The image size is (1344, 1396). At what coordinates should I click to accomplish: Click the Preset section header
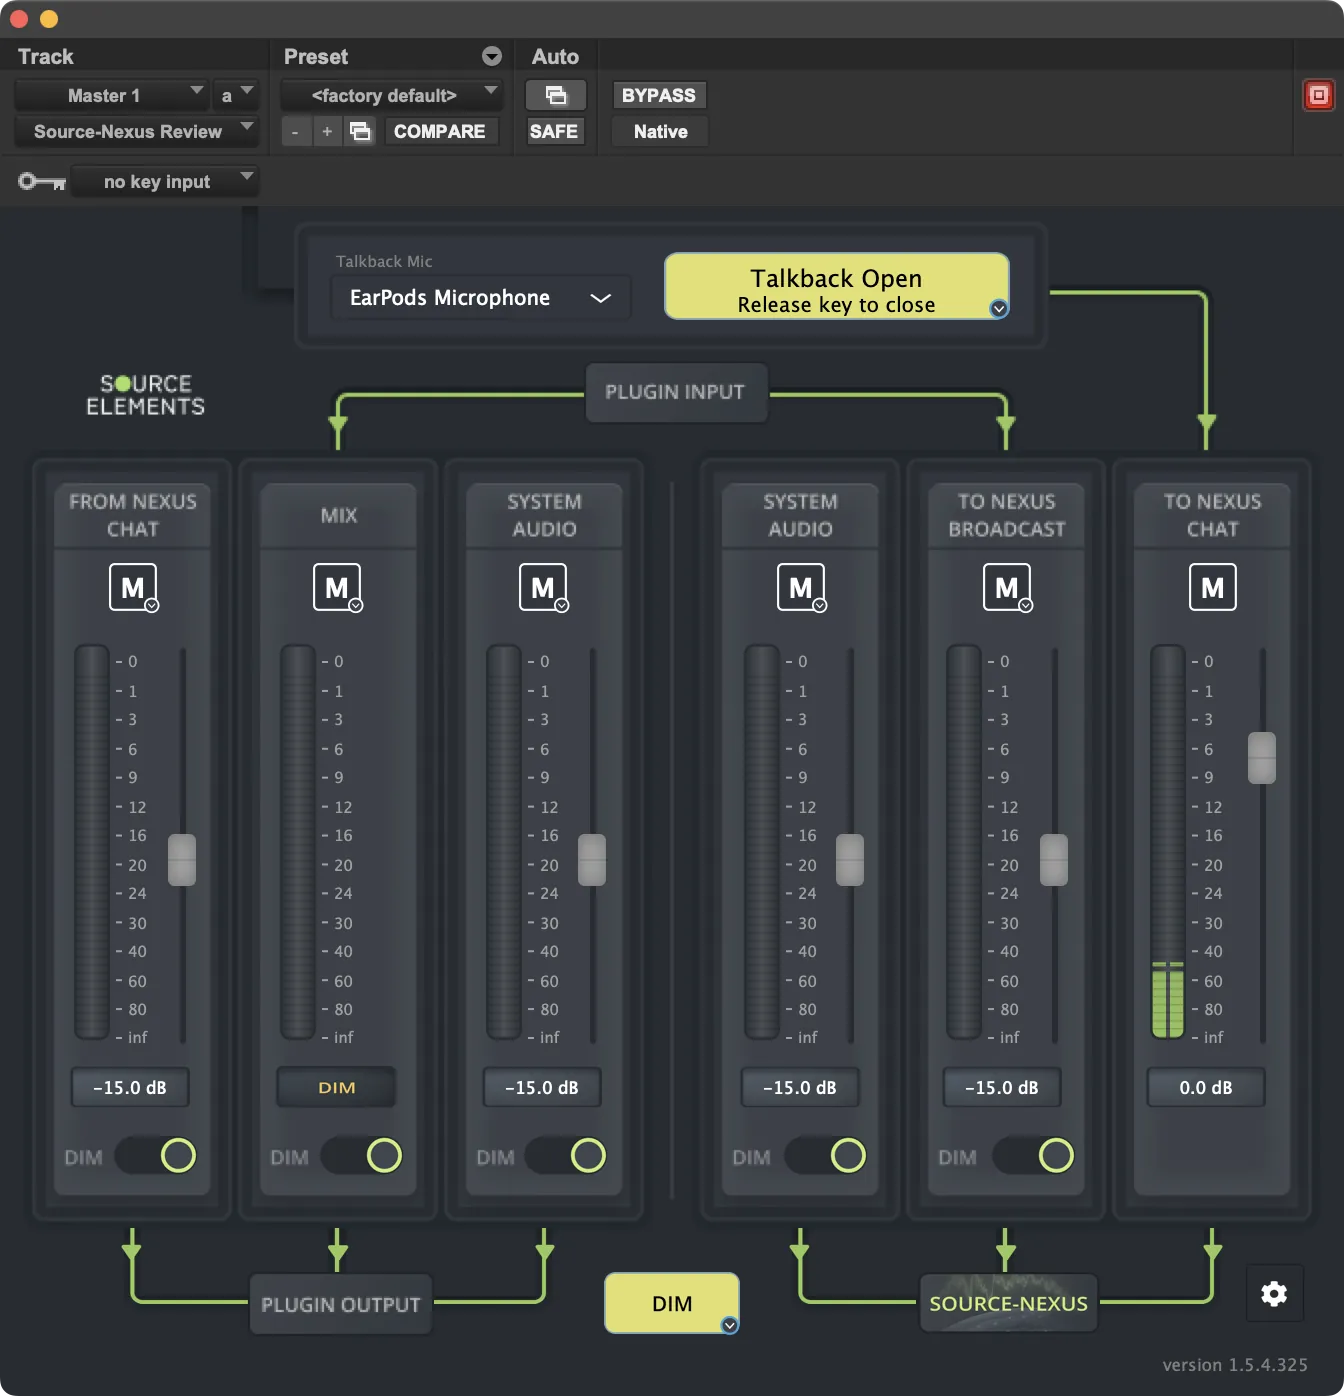[x=316, y=56]
